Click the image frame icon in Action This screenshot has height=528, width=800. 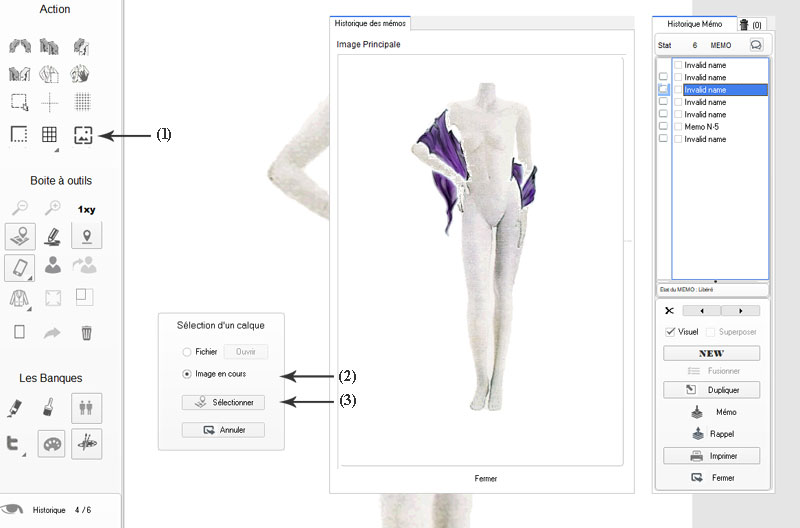click(x=84, y=135)
